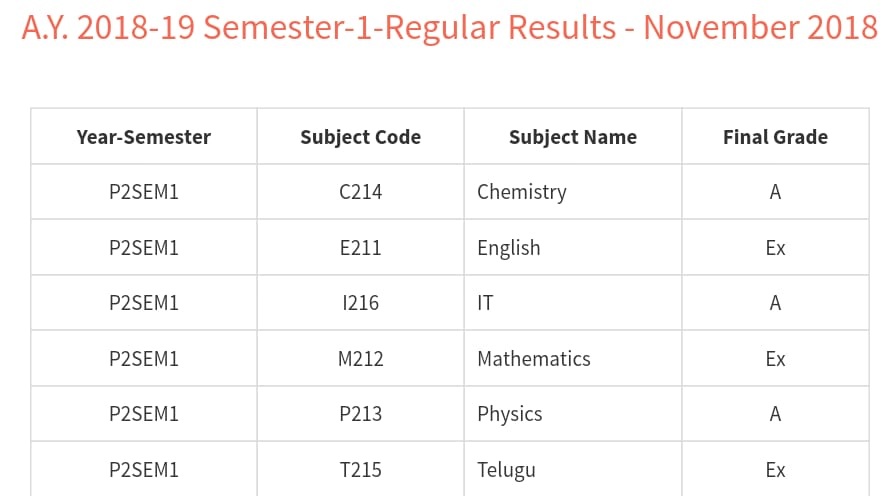Select the Mathematics subject name cell
890x496 pixels.
click(x=534, y=359)
